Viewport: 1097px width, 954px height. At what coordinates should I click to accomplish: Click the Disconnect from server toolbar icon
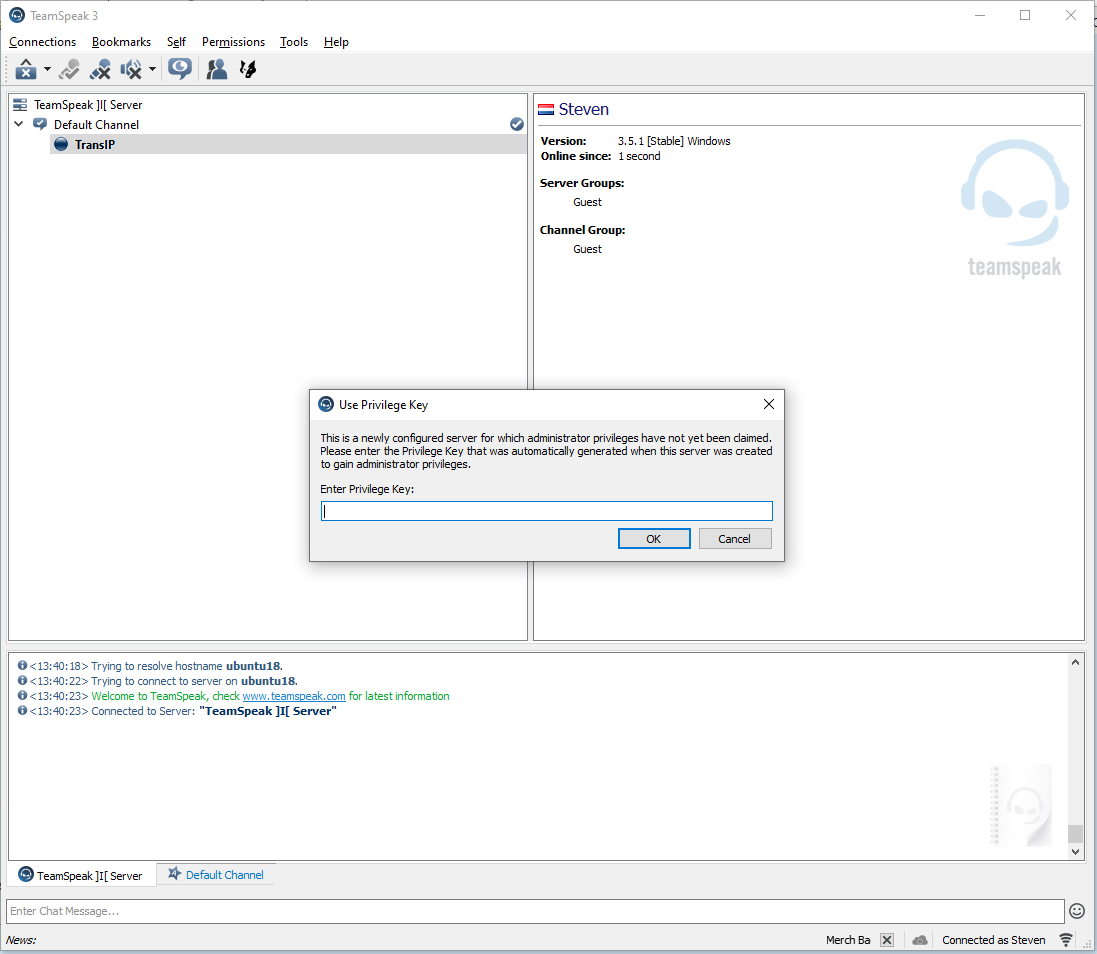26,69
